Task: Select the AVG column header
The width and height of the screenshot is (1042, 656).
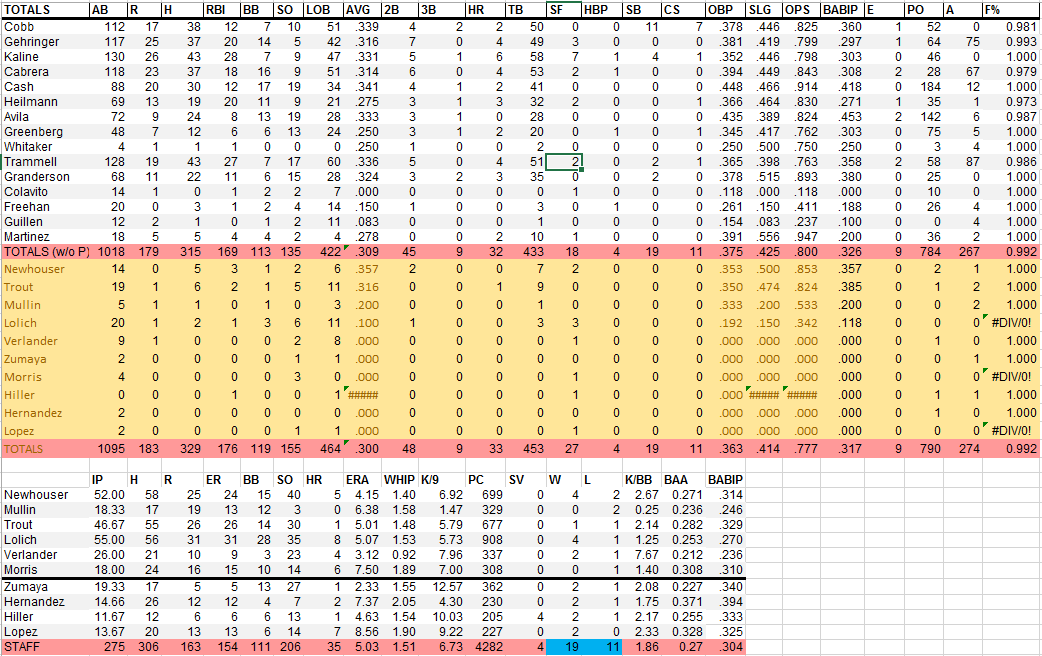Action: tap(362, 10)
